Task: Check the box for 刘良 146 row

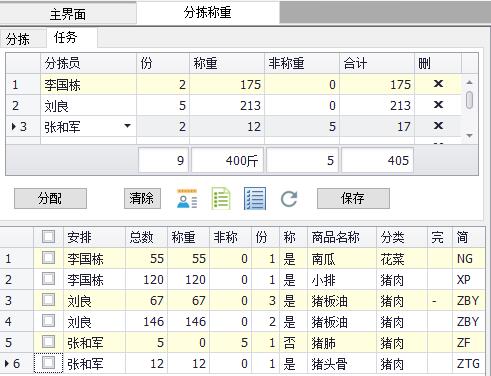Action: coord(49,321)
